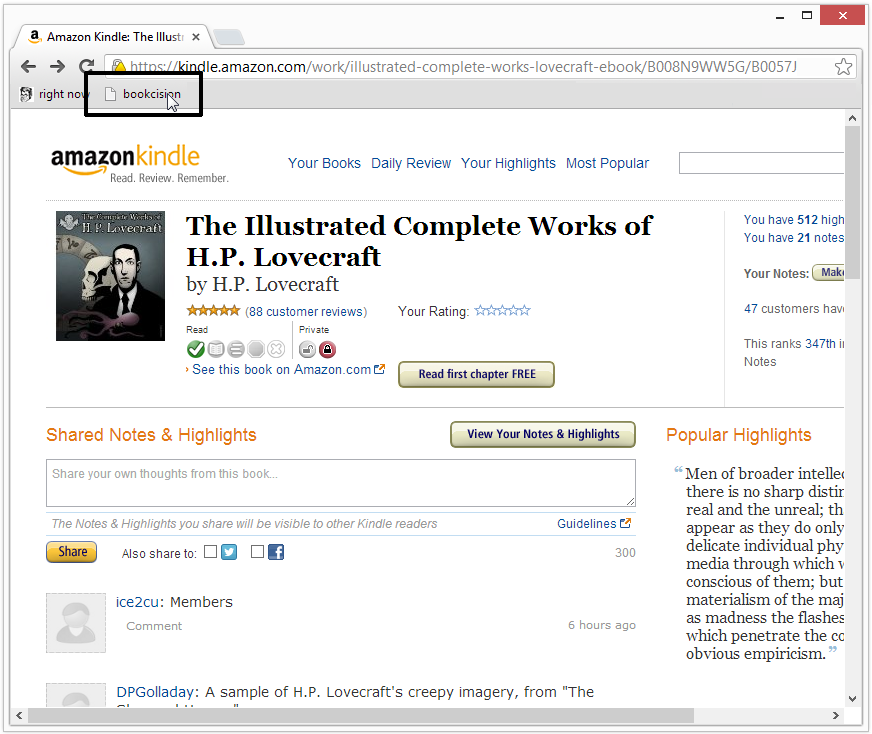872x734 pixels.
Task: Set status with the gray X circle icon
Action: point(276,349)
